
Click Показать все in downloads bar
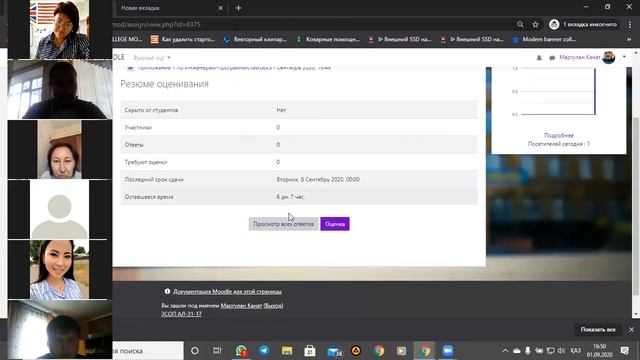[x=598, y=329]
